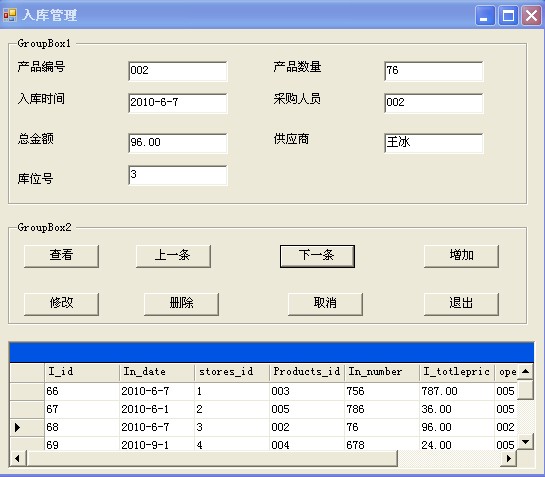Focus the 产品数量 input field
The width and height of the screenshot is (545, 477).
coord(433,71)
